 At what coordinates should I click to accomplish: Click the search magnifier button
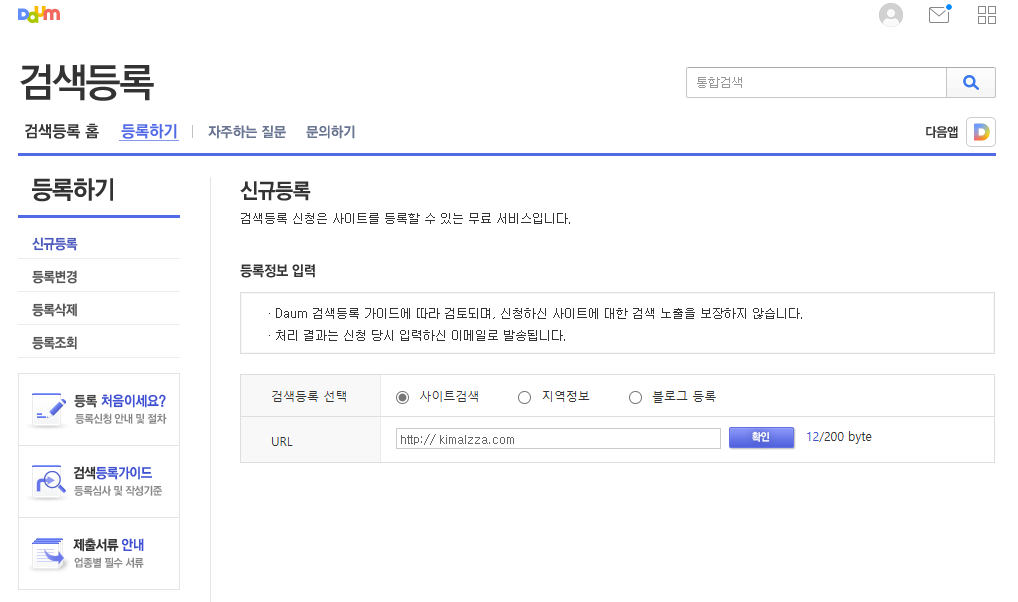[970, 82]
